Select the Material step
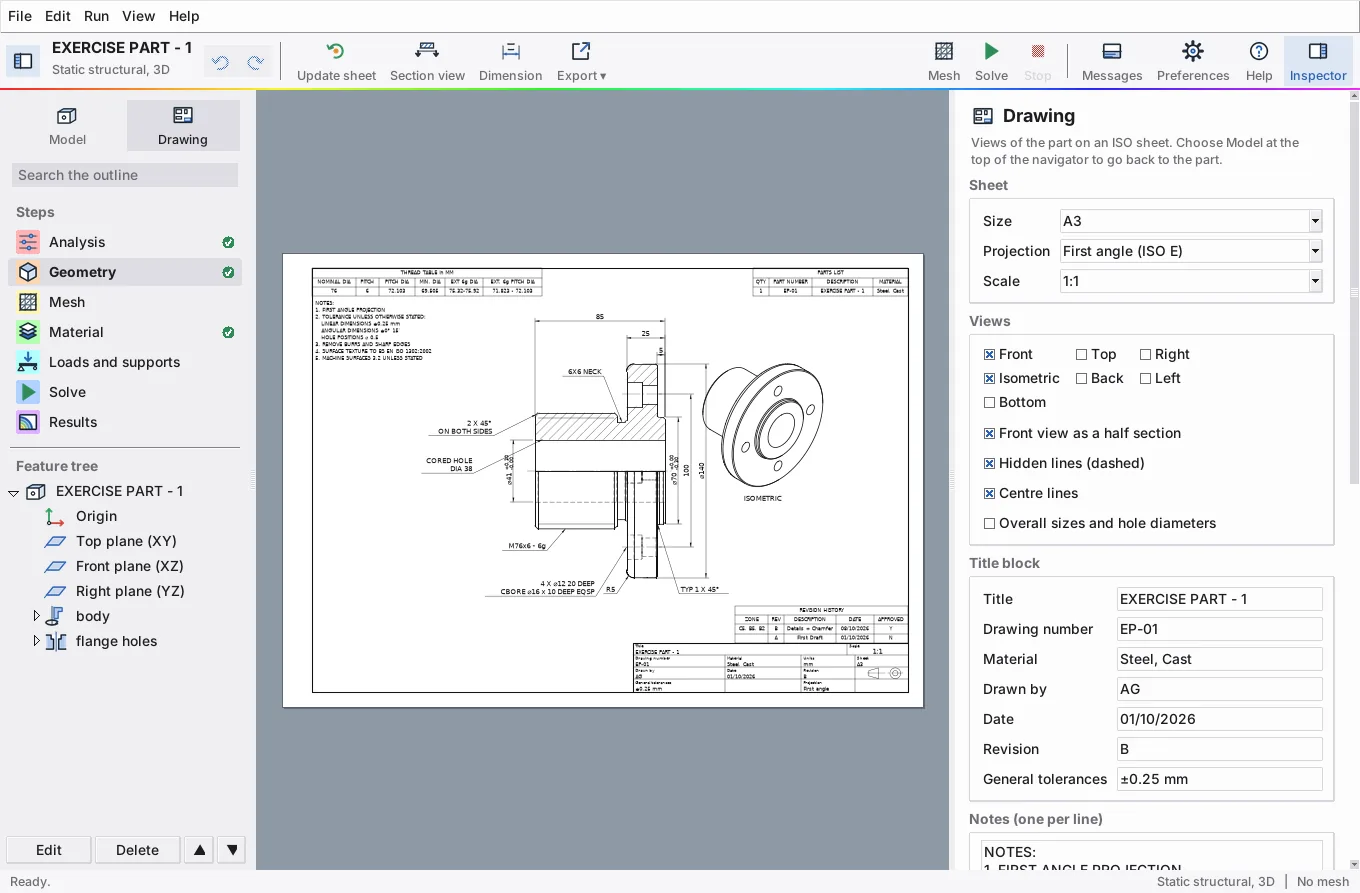Image resolution: width=1360 pixels, height=893 pixels. 125,332
